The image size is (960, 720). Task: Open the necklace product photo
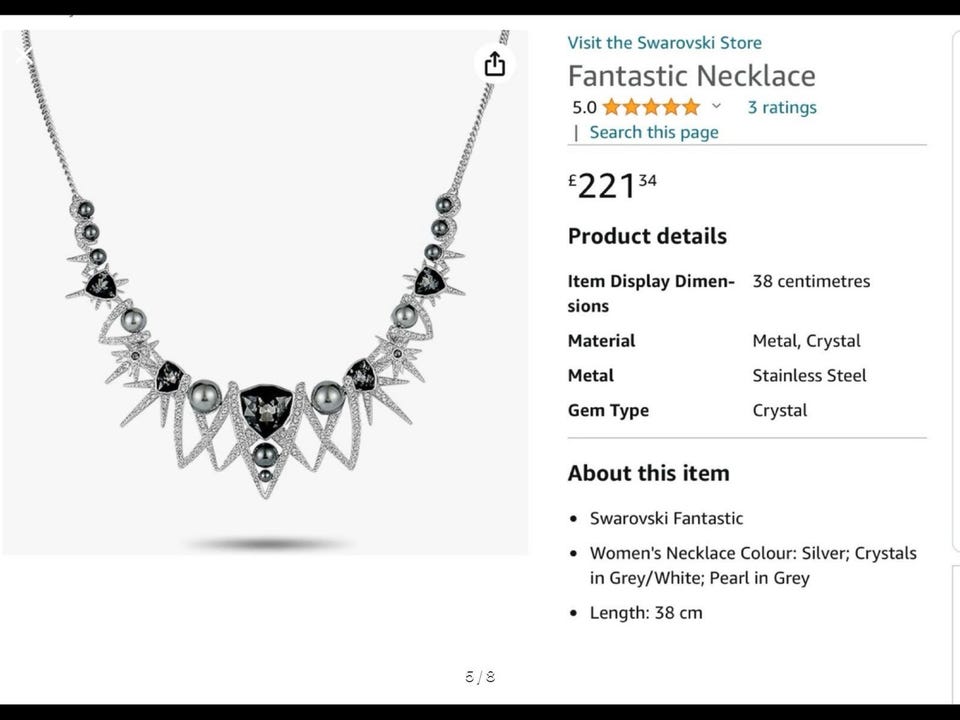[x=265, y=292]
